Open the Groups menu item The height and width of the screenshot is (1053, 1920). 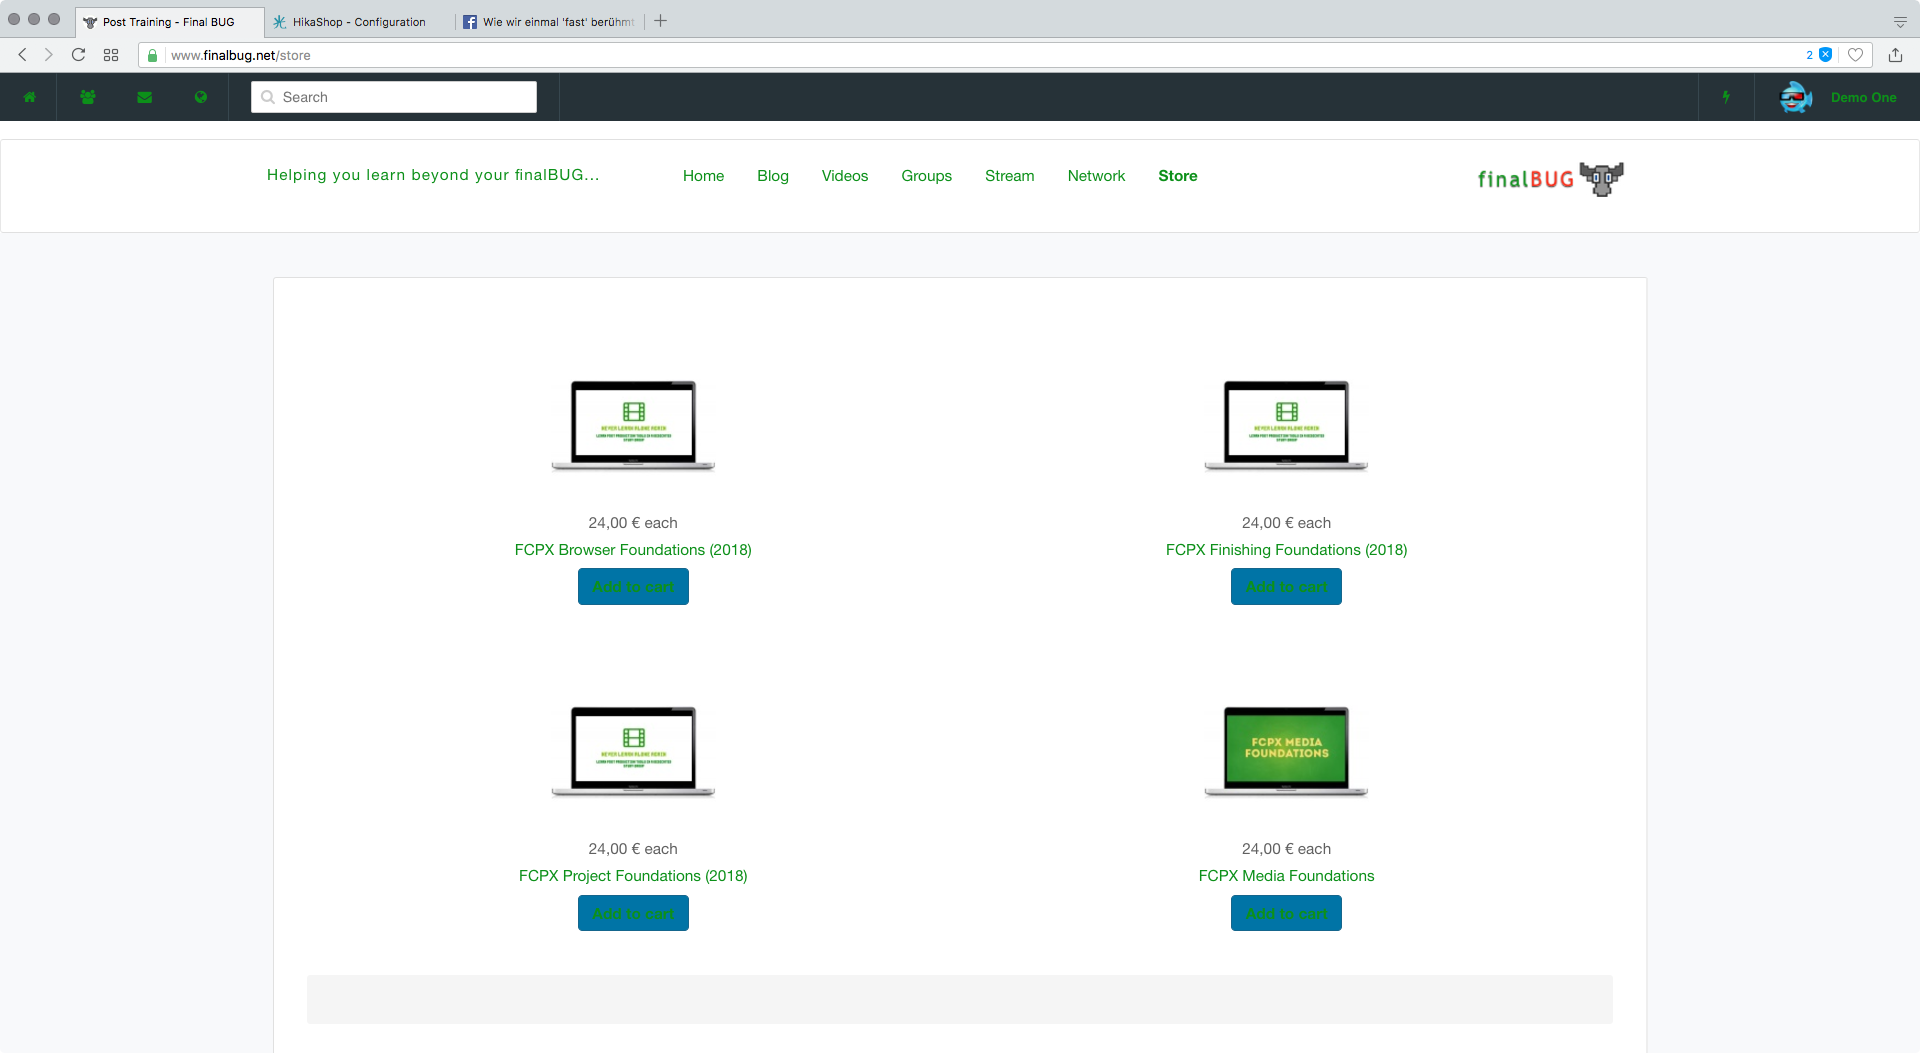927,176
